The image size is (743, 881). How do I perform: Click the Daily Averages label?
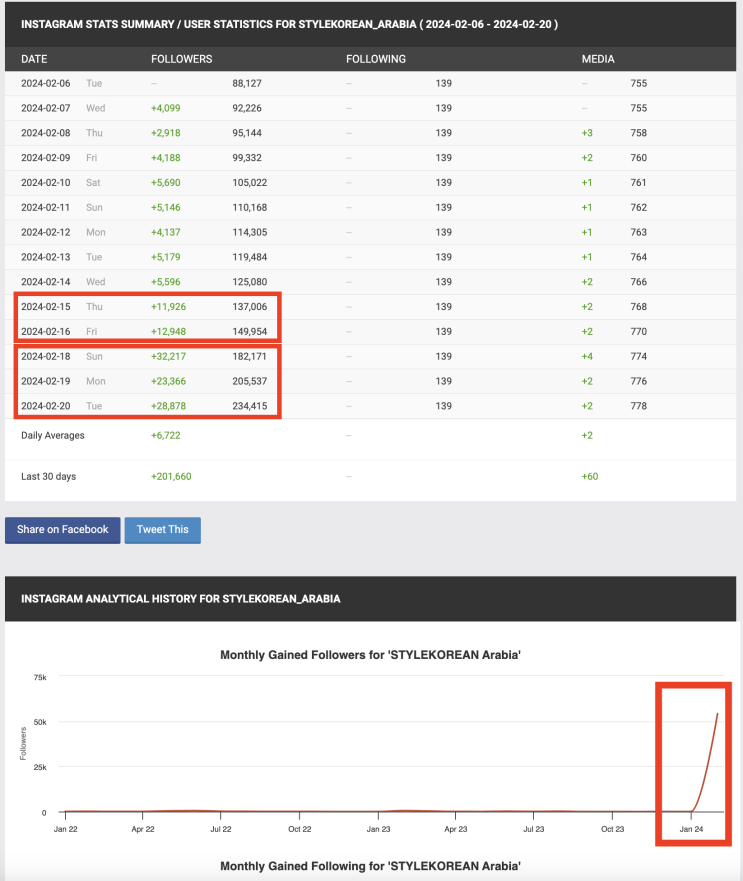tap(53, 435)
